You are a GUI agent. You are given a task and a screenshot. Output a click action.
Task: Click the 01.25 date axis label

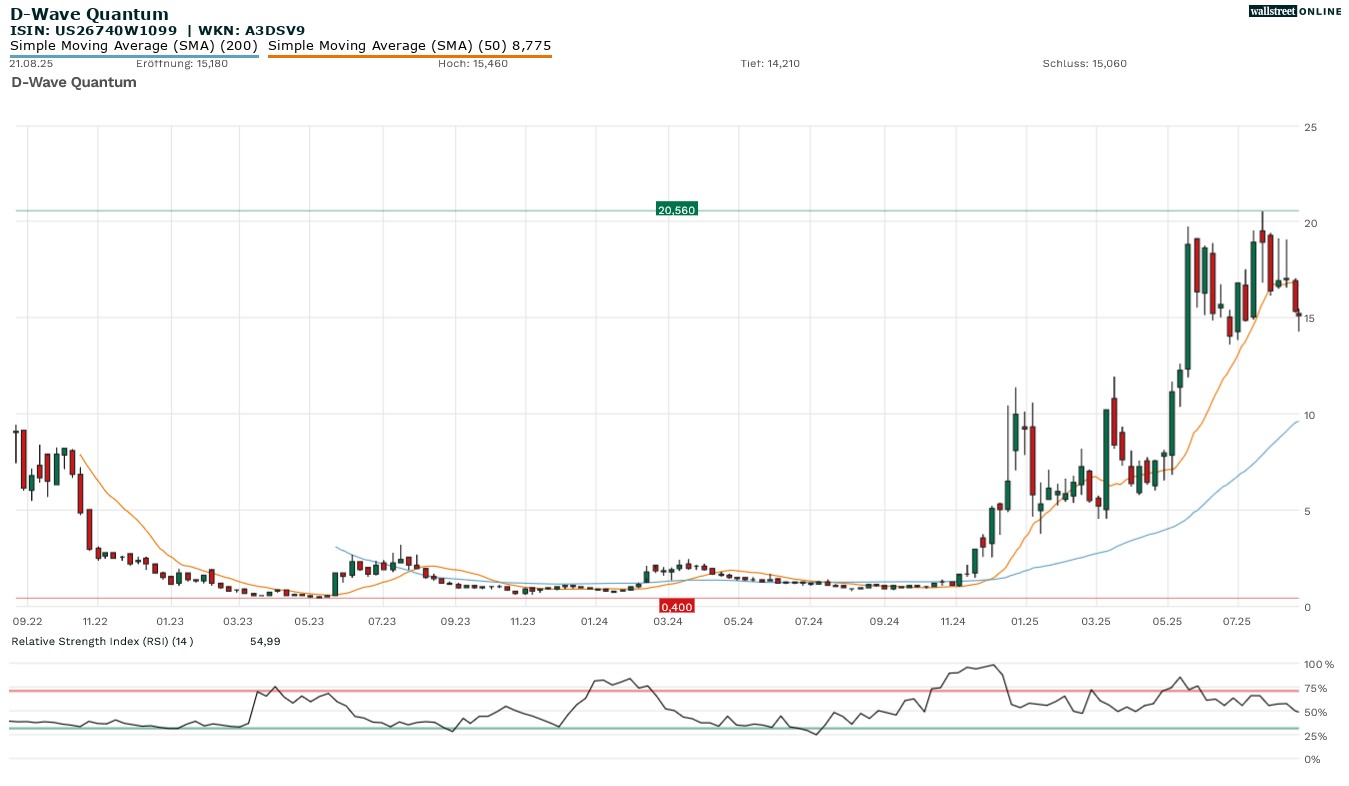click(1025, 621)
